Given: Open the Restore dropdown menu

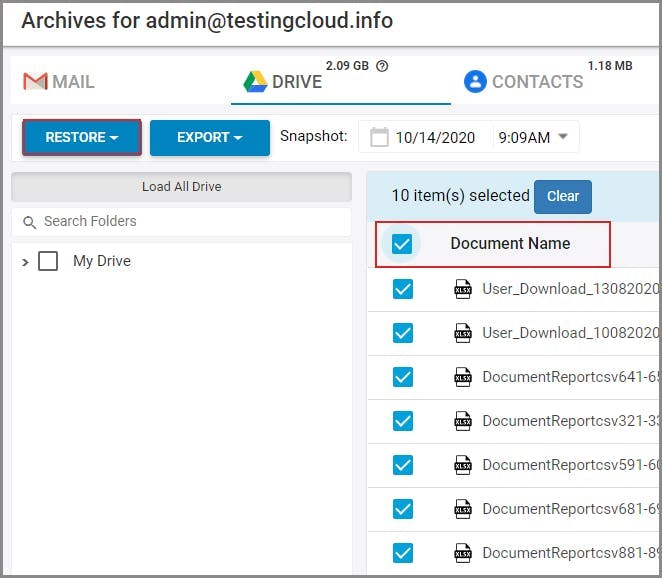Looking at the screenshot, I should pyautogui.click(x=82, y=138).
